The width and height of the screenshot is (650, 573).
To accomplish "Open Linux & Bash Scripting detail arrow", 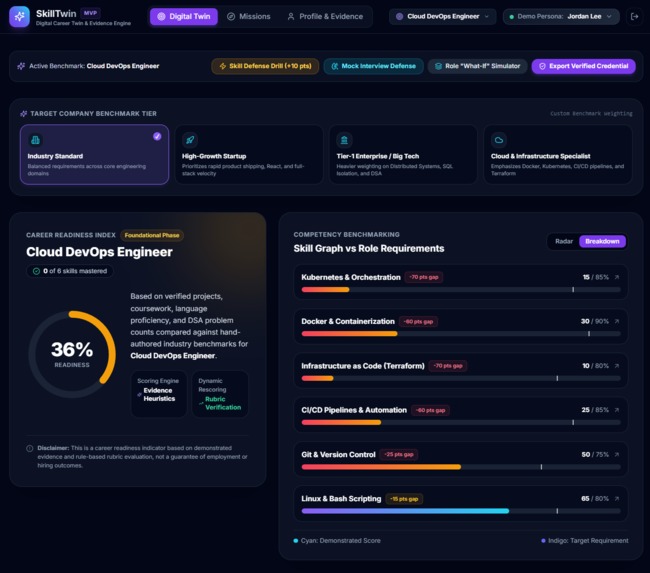I will tap(617, 499).
